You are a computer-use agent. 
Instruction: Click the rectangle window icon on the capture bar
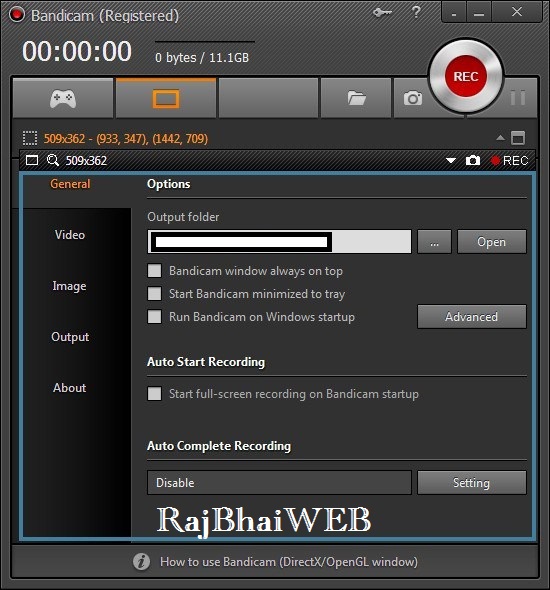click(32, 160)
